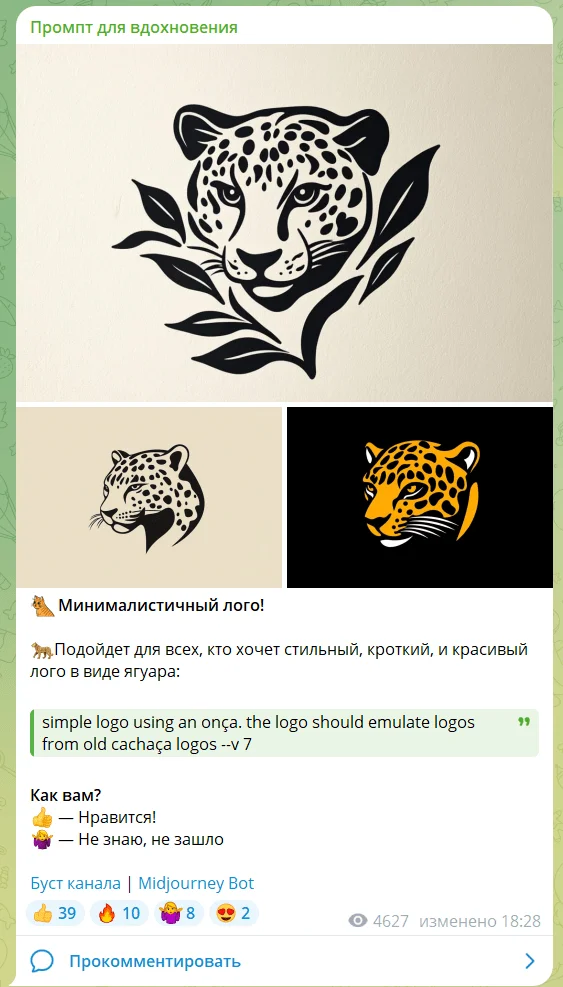Viewport: 563px width, 987px height.
Task: Toggle the heart-eyes reaction with 2
Action: point(233,913)
